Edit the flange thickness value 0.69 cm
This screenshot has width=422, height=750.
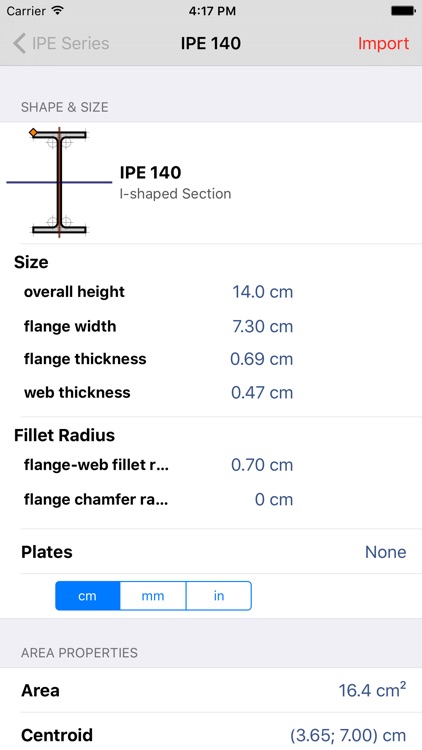pos(262,359)
